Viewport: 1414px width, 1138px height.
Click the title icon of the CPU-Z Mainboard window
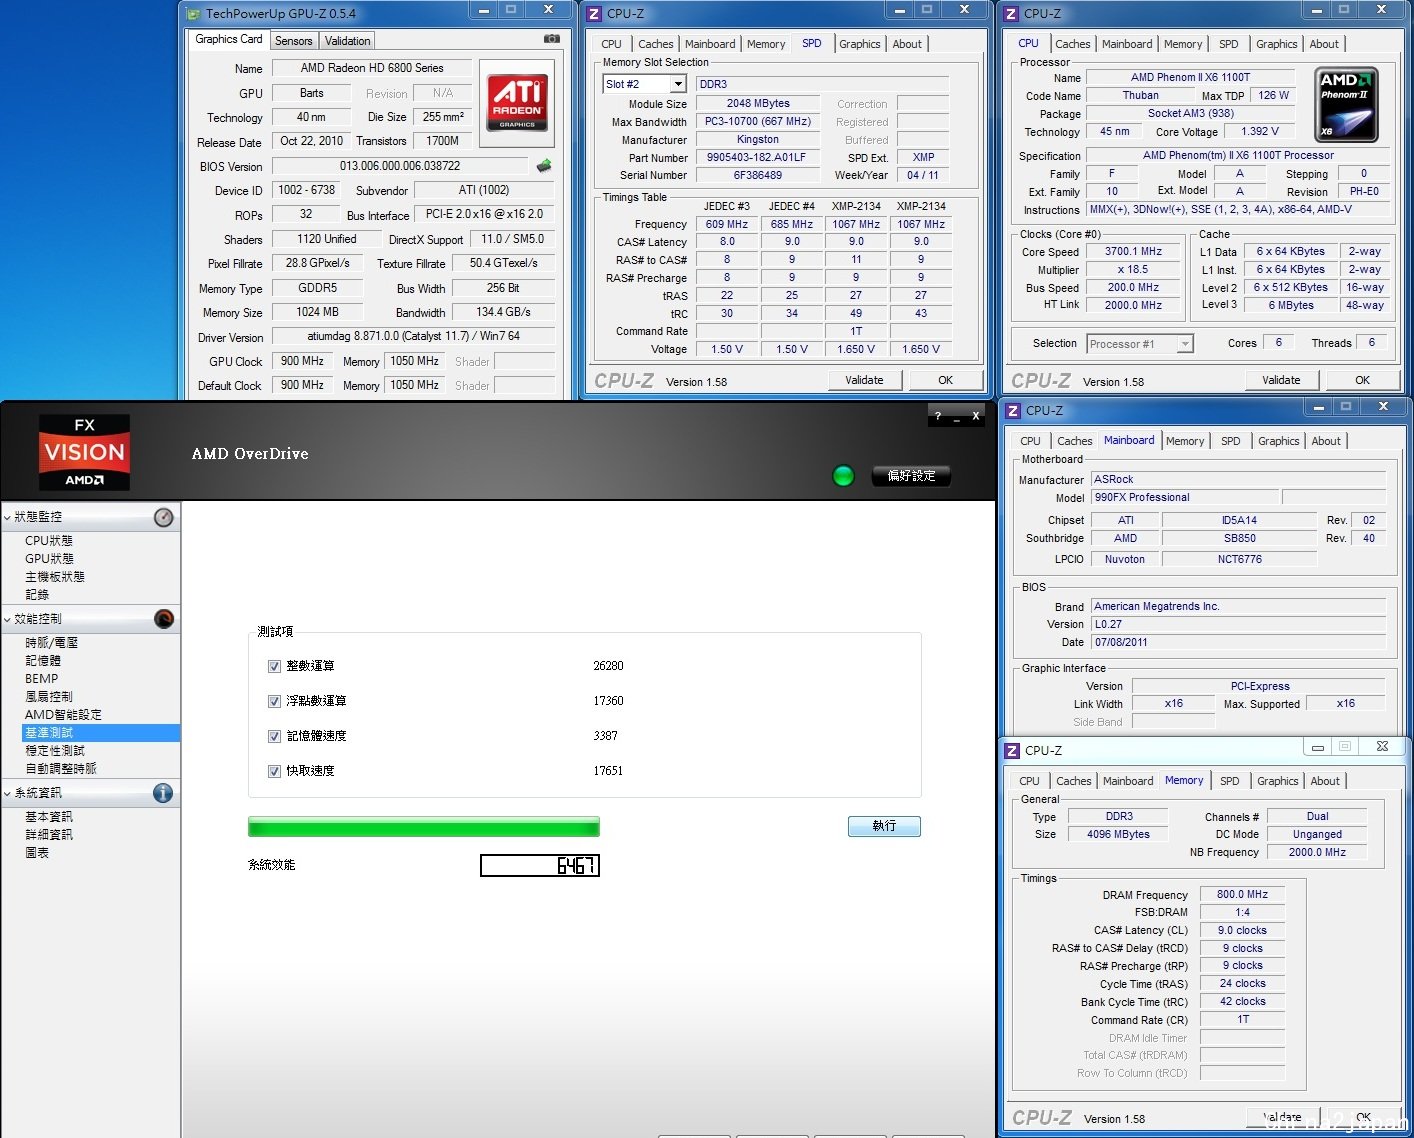tap(1012, 410)
